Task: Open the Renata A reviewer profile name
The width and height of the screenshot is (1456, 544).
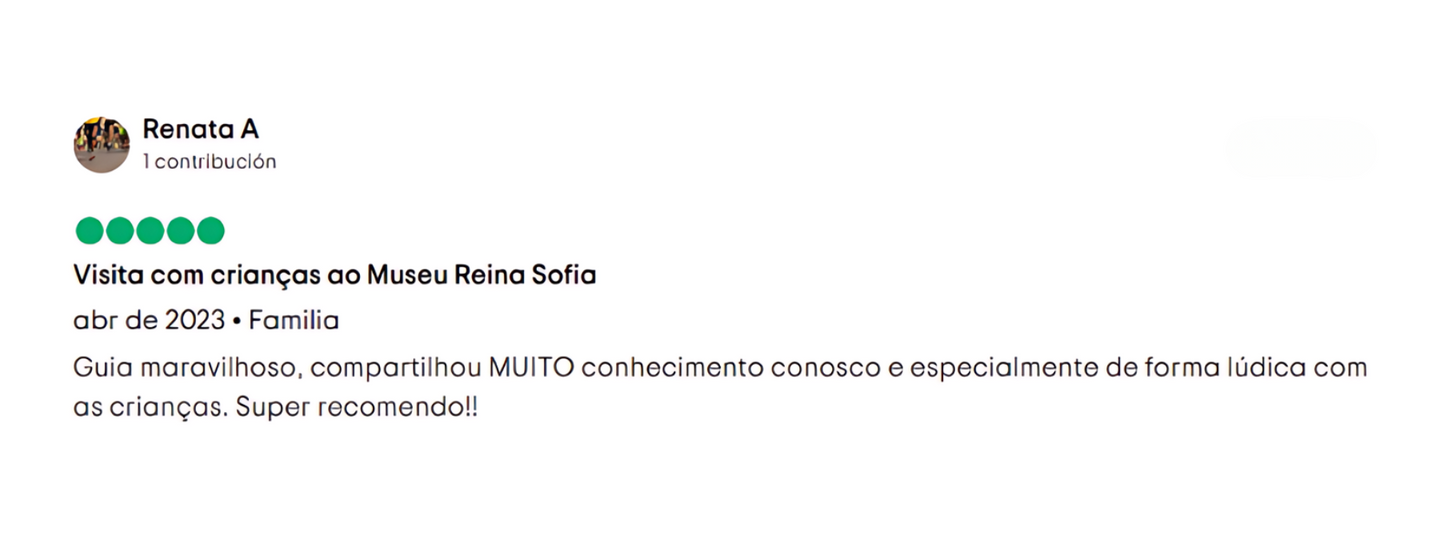Action: [200, 129]
